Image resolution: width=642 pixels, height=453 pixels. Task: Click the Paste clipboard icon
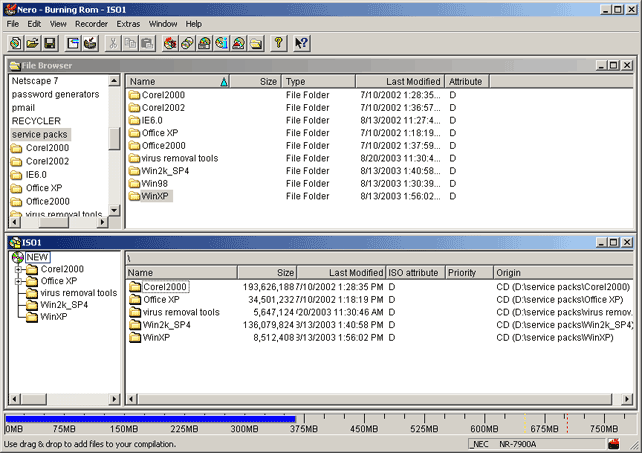[x=147, y=43]
